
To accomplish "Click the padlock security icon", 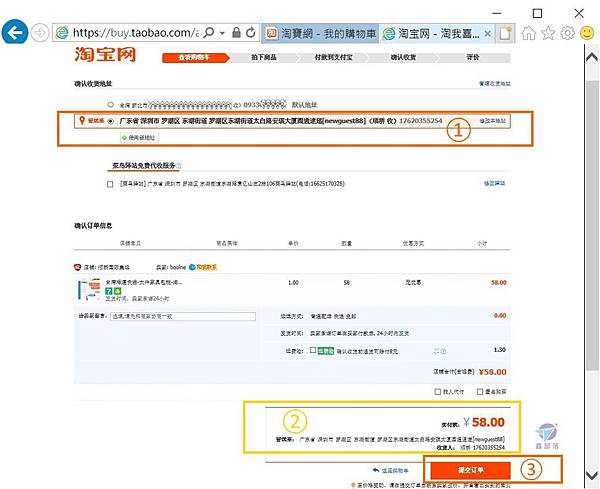I will [236, 33].
